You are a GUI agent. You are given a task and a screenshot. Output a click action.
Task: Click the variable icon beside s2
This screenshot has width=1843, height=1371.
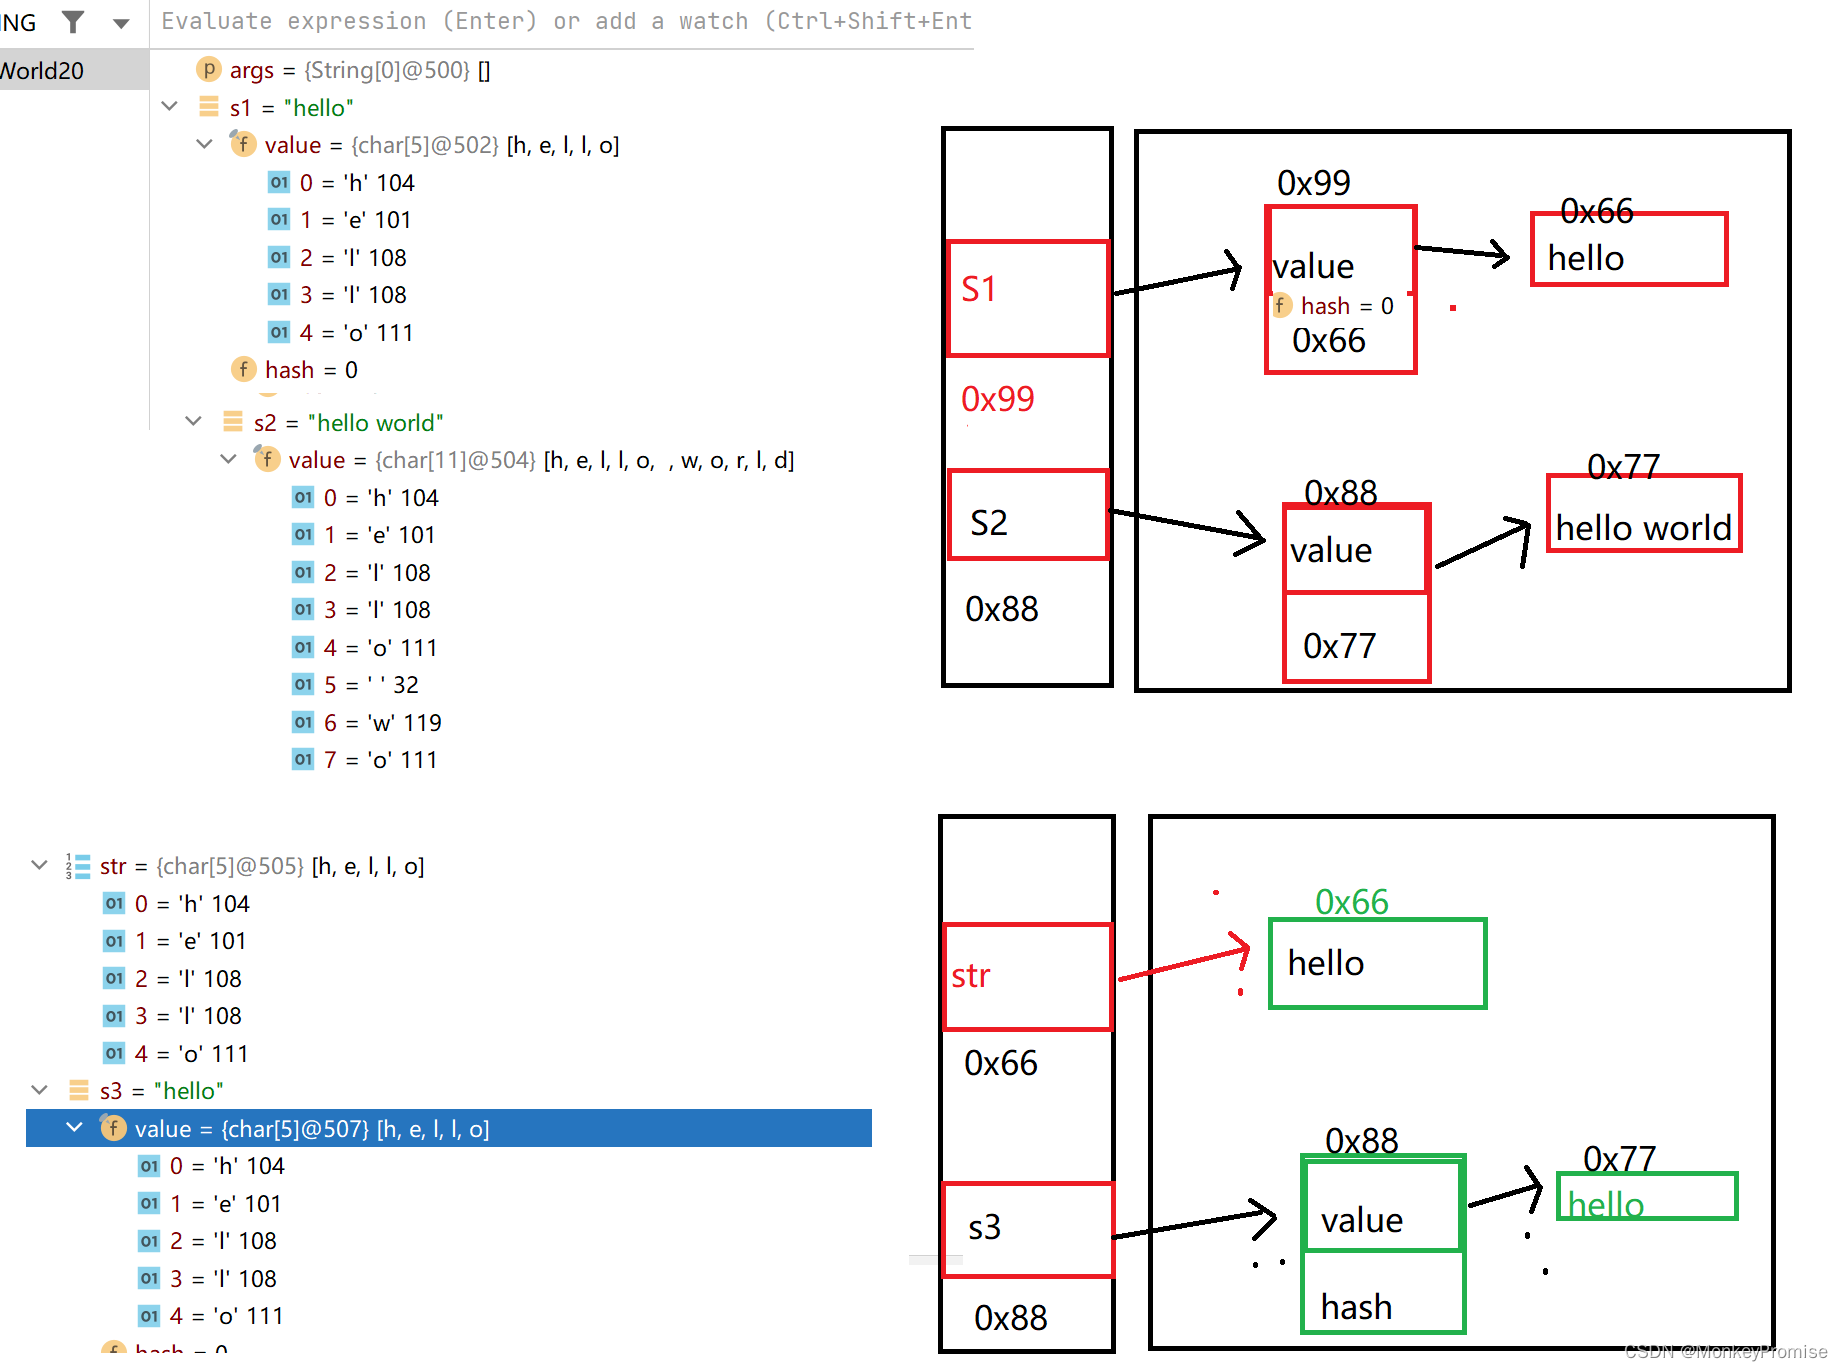[x=232, y=422]
